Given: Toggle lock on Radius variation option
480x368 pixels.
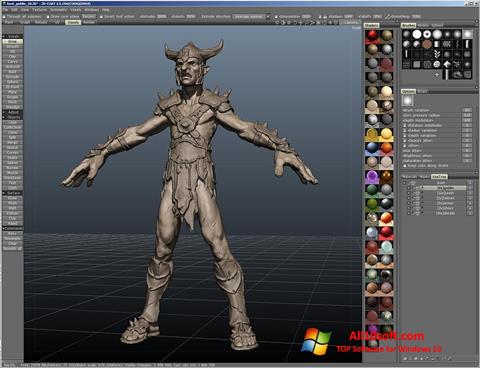Looking at the screenshot, I should [405, 131].
